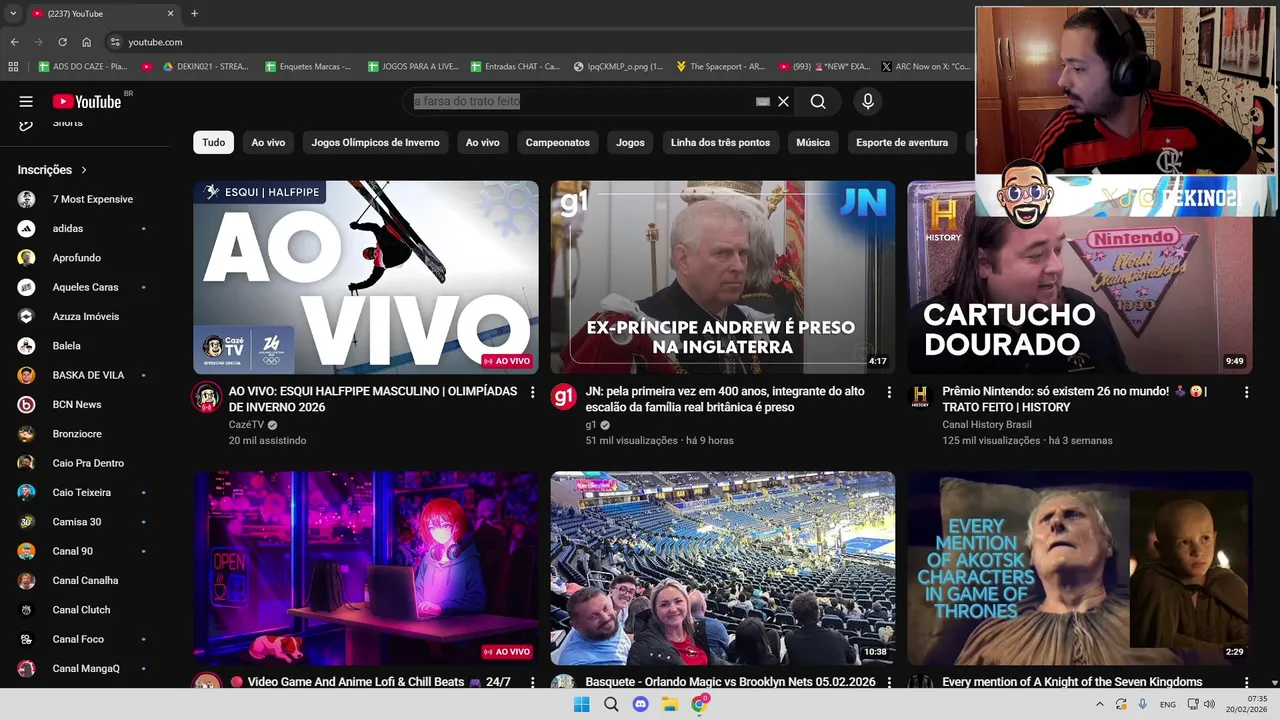Open Prêmio Nintendo: só existem 26 title
This screenshot has width=1280, height=720.
tap(1074, 399)
